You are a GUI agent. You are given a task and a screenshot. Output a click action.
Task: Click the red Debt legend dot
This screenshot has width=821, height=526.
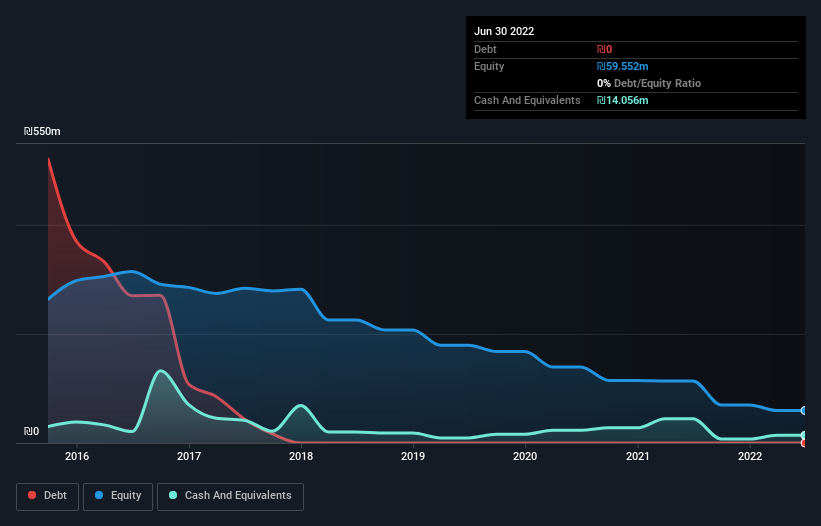pos(32,495)
